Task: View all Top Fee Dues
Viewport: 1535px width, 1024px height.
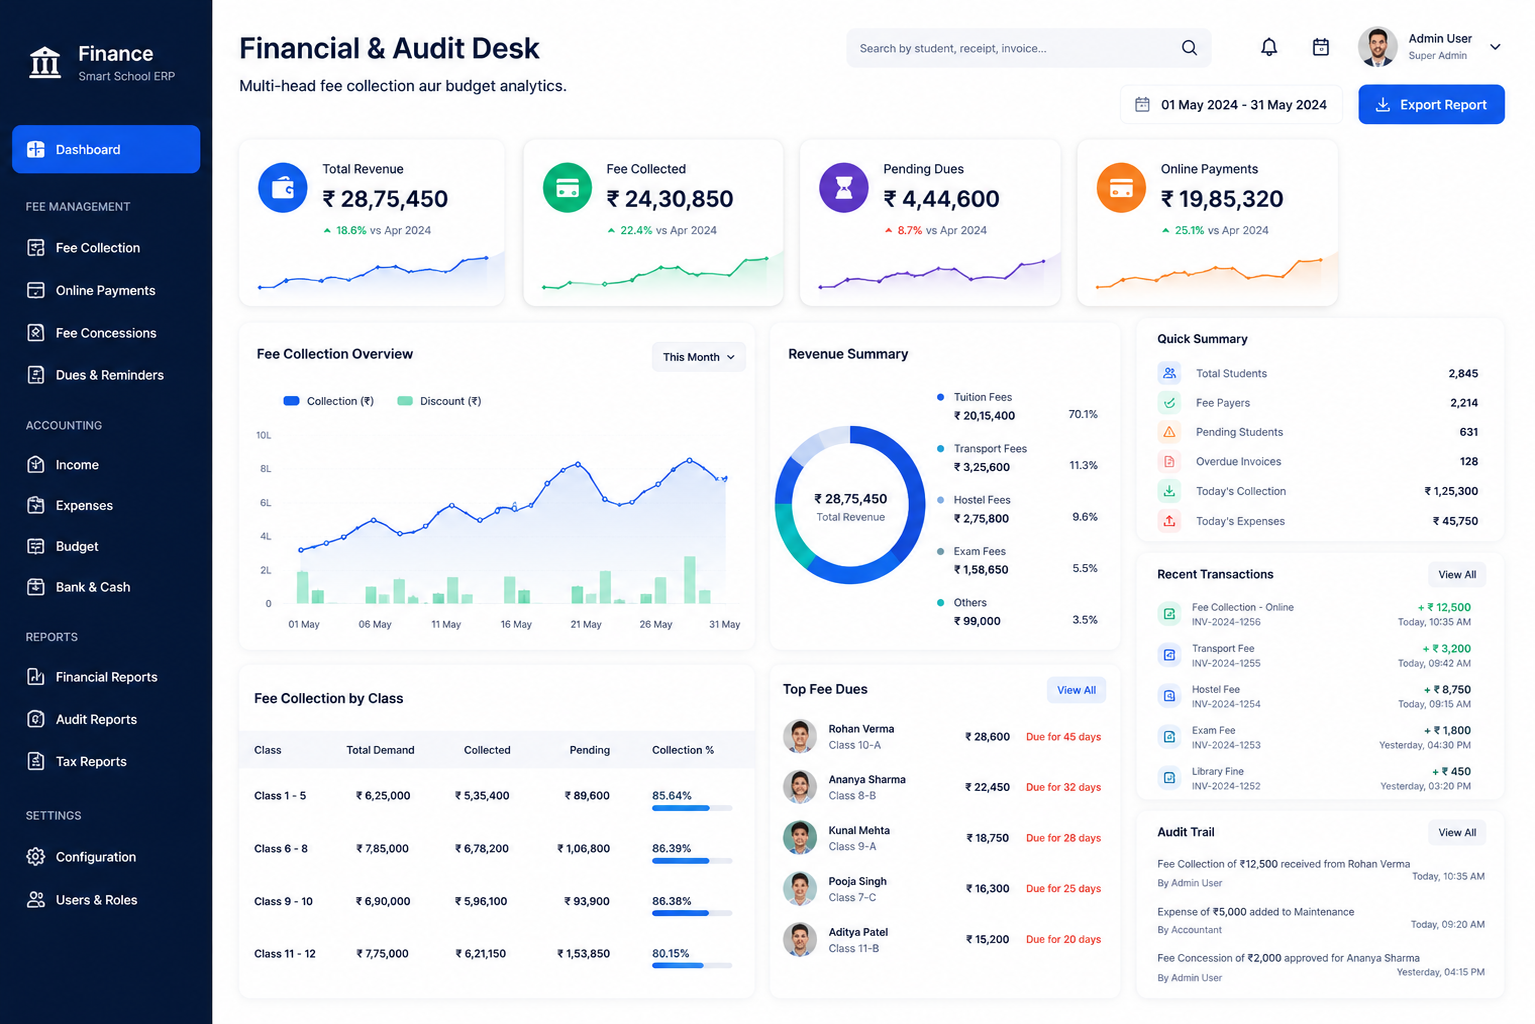Action: [x=1076, y=690]
